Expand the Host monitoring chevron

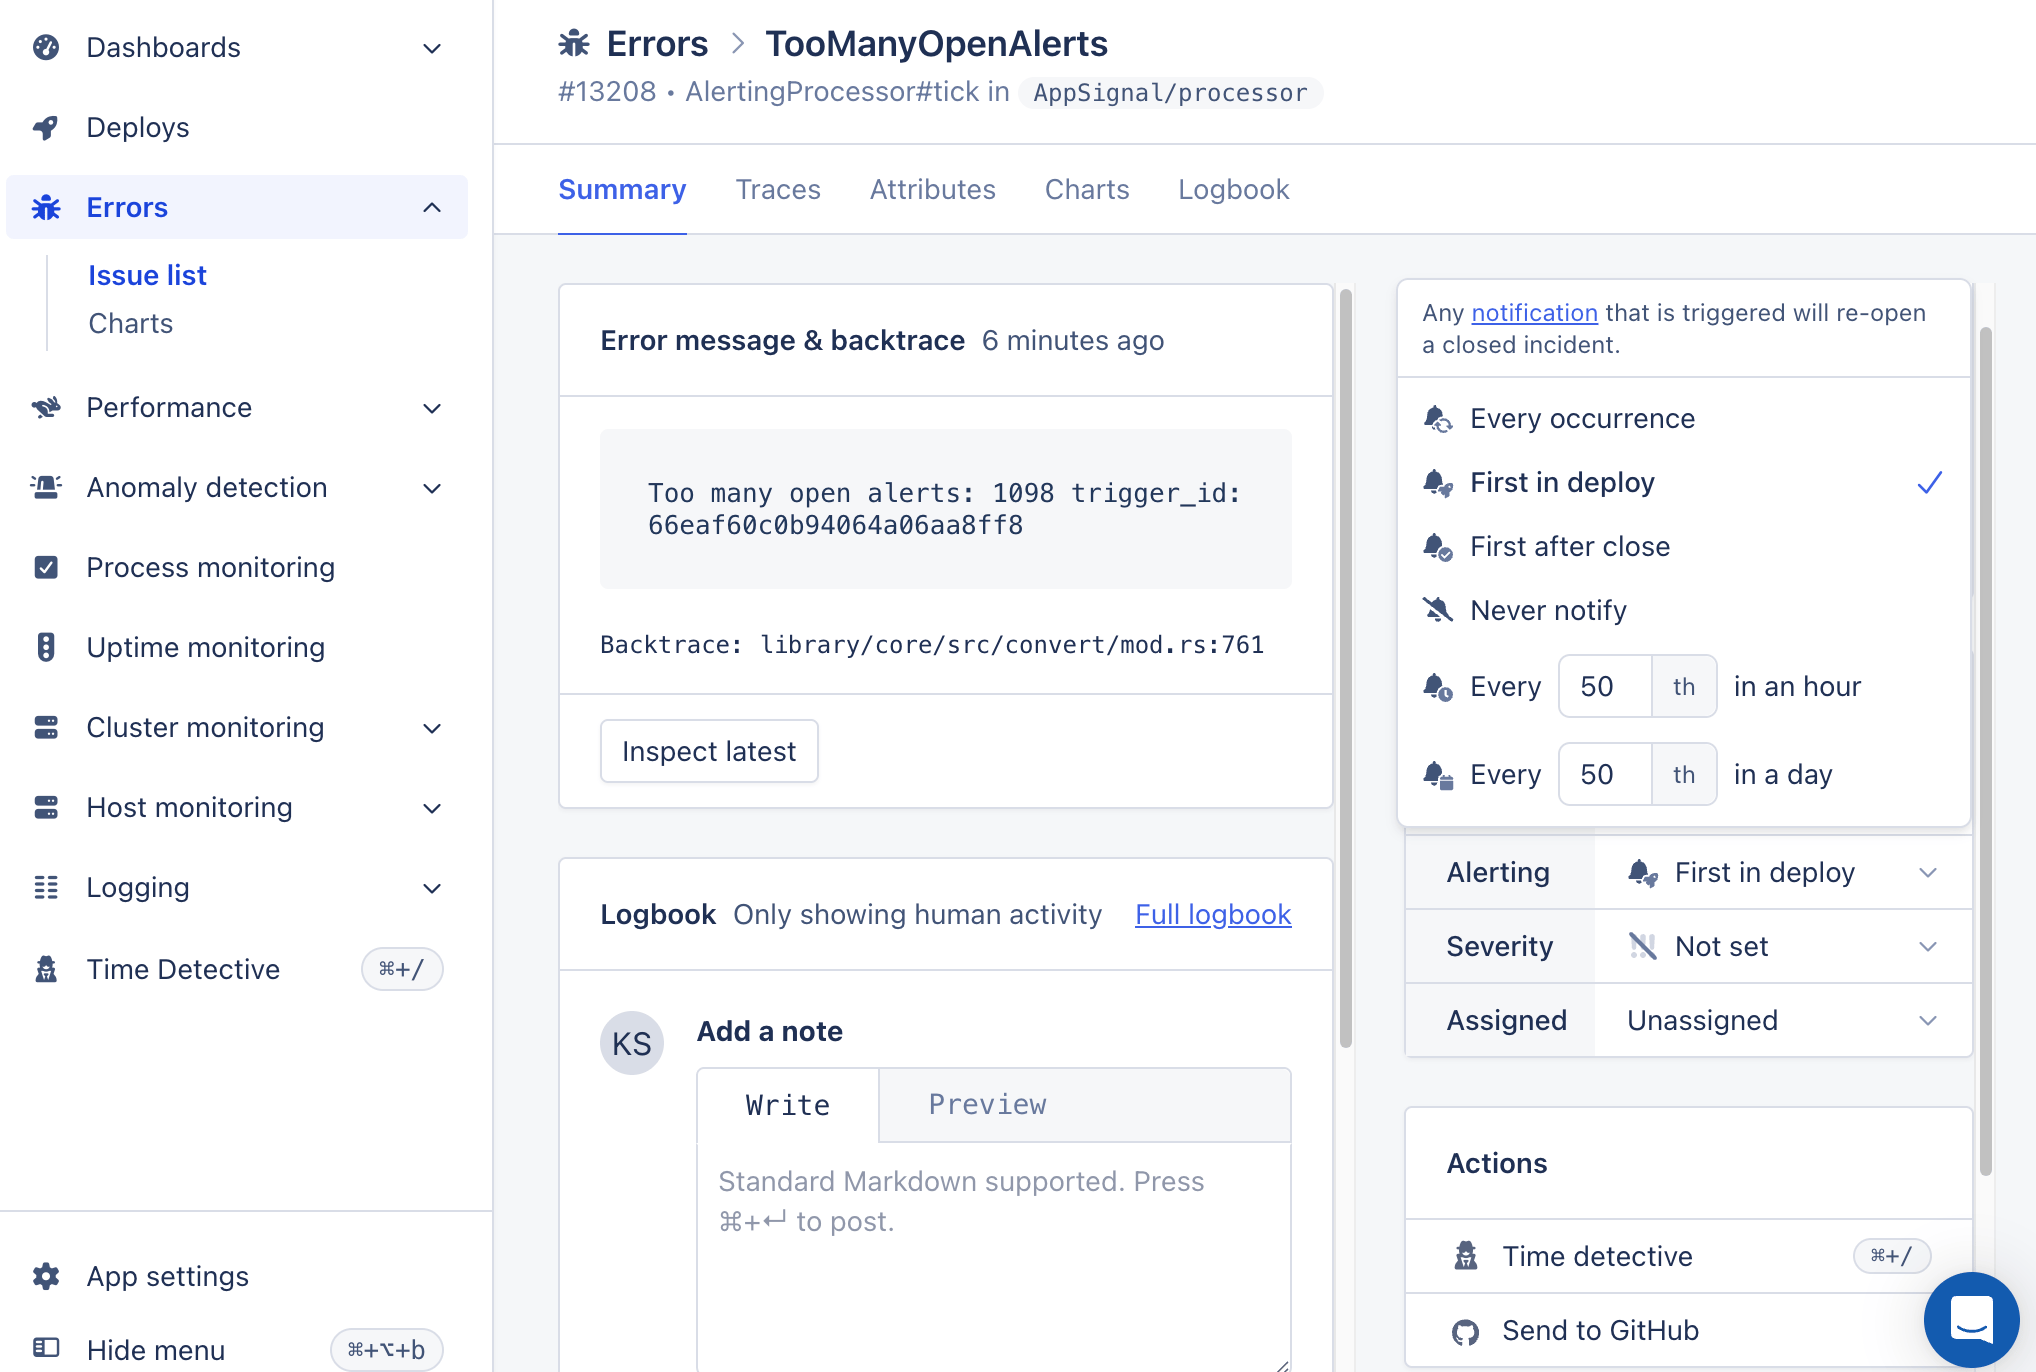click(432, 808)
